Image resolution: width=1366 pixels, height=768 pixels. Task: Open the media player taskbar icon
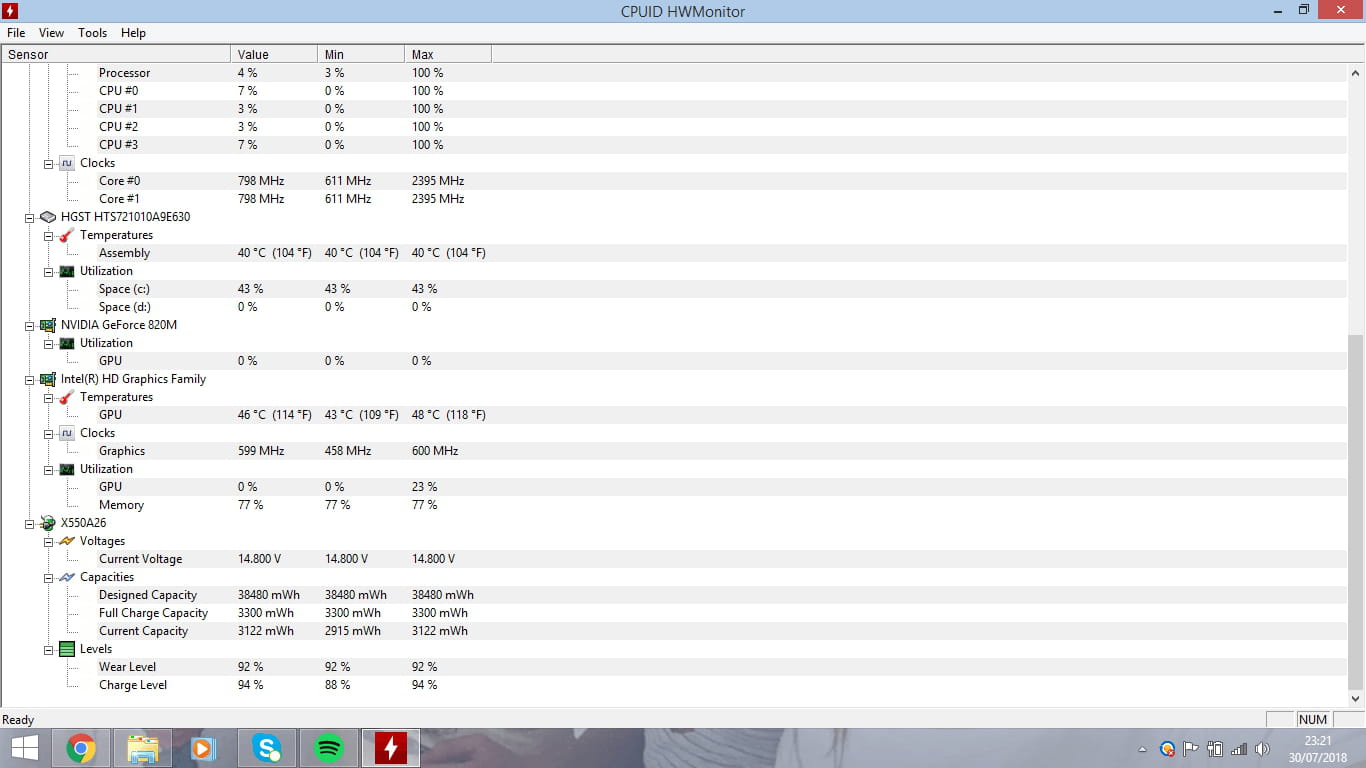203,747
